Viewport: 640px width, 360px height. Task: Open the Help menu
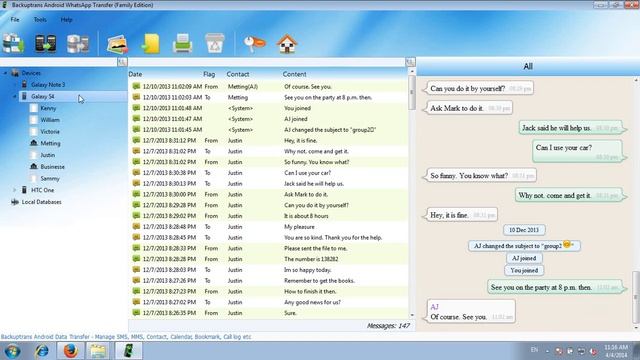tap(67, 20)
